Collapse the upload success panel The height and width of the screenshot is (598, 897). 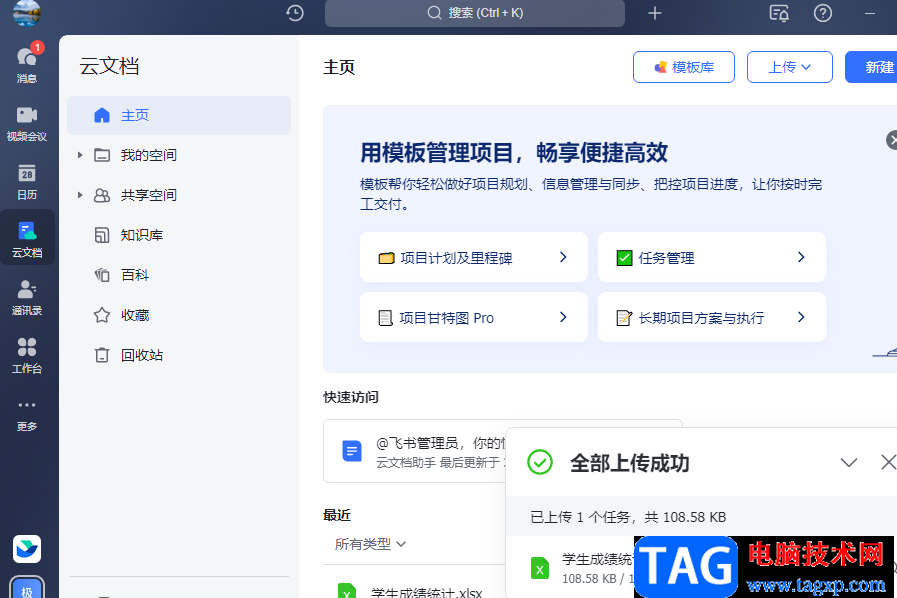click(848, 462)
